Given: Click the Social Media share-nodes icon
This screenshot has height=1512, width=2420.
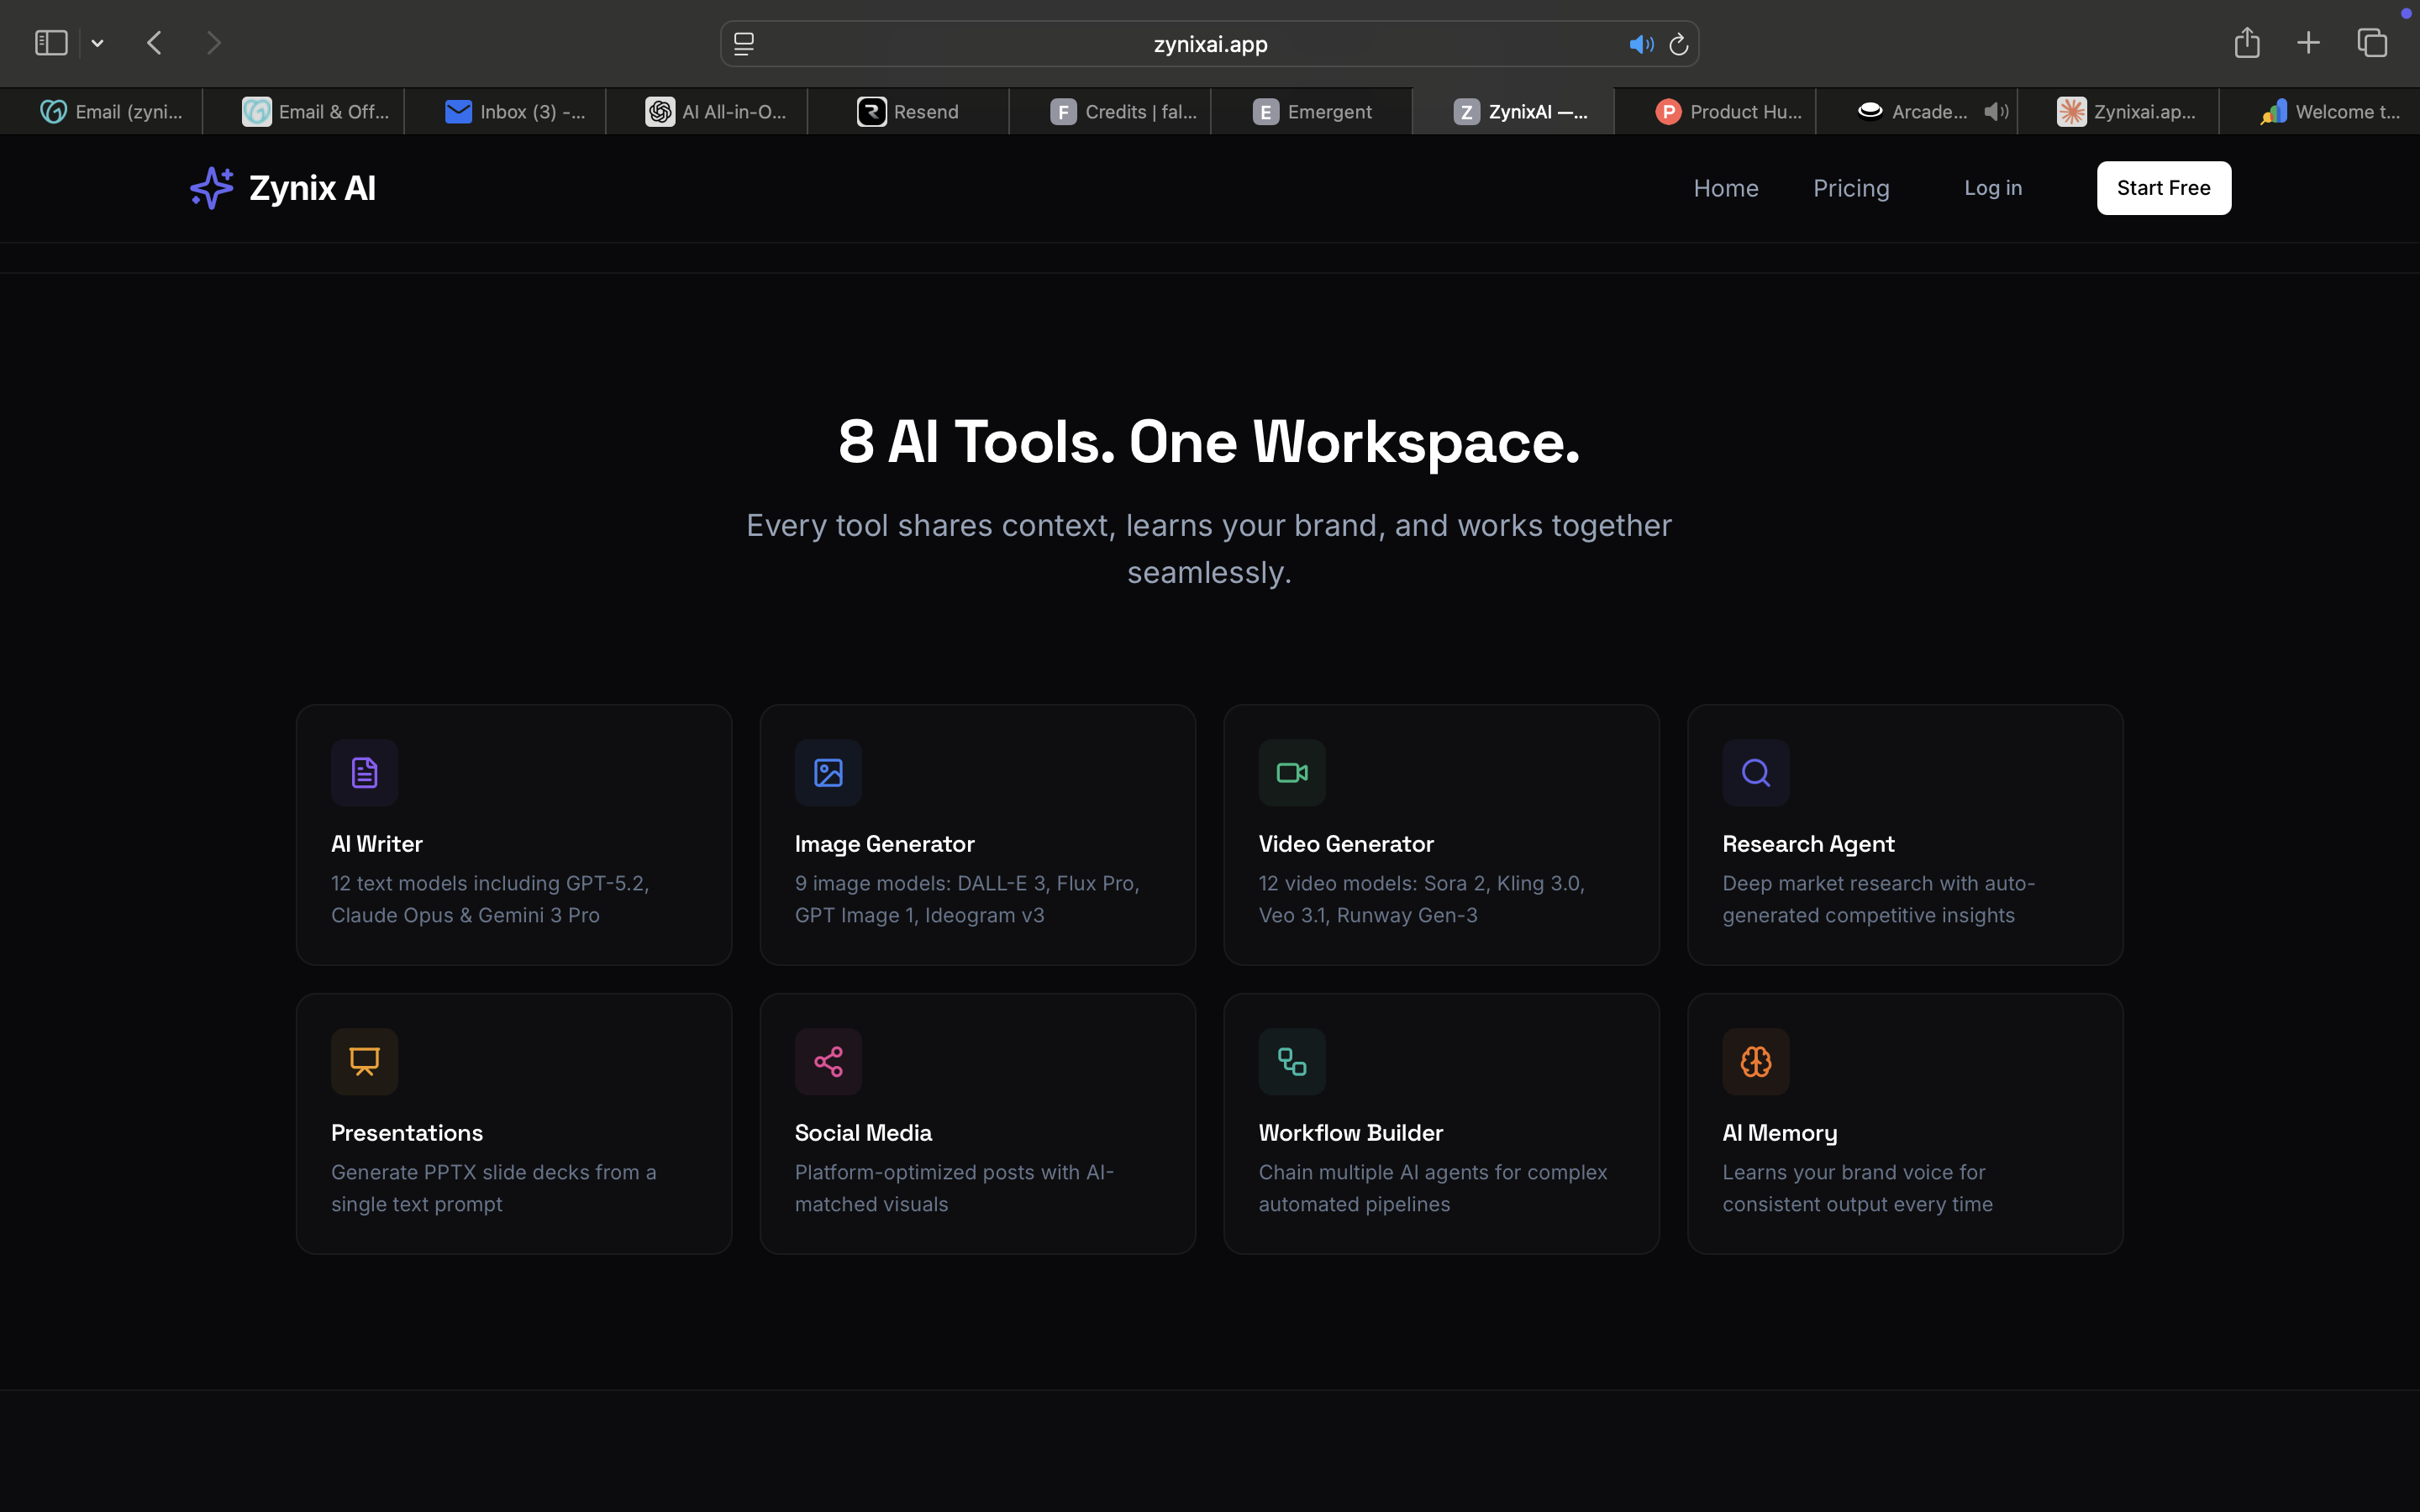Looking at the screenshot, I should click(x=827, y=1060).
